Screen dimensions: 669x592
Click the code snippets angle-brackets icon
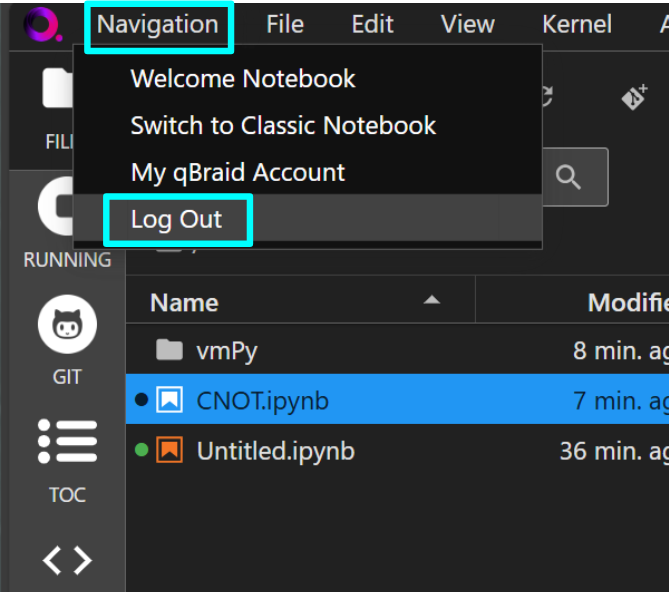coord(67,560)
